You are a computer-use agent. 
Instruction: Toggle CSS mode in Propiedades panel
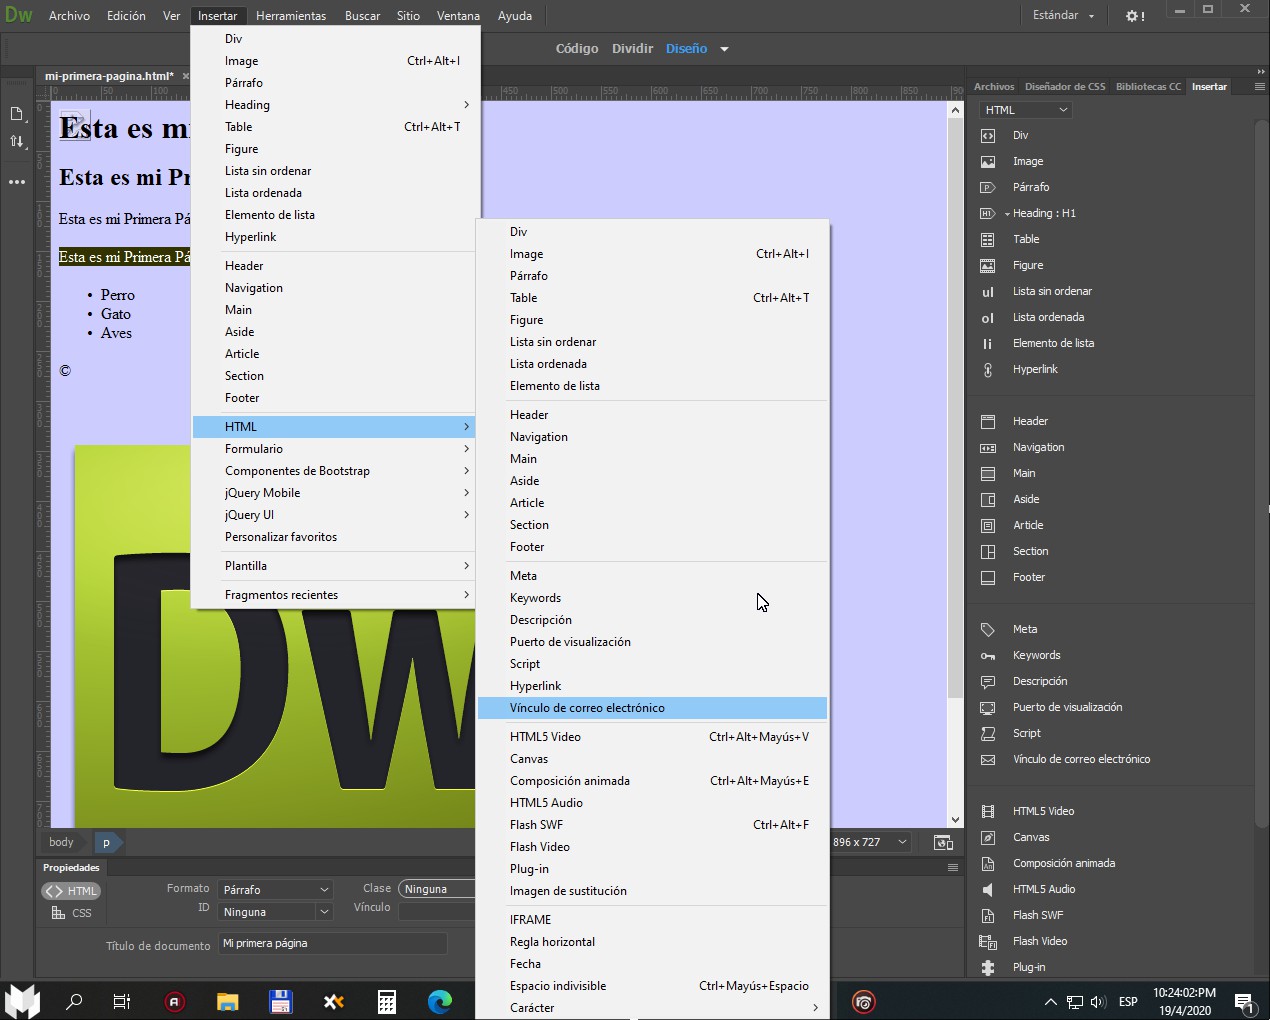[x=71, y=913]
